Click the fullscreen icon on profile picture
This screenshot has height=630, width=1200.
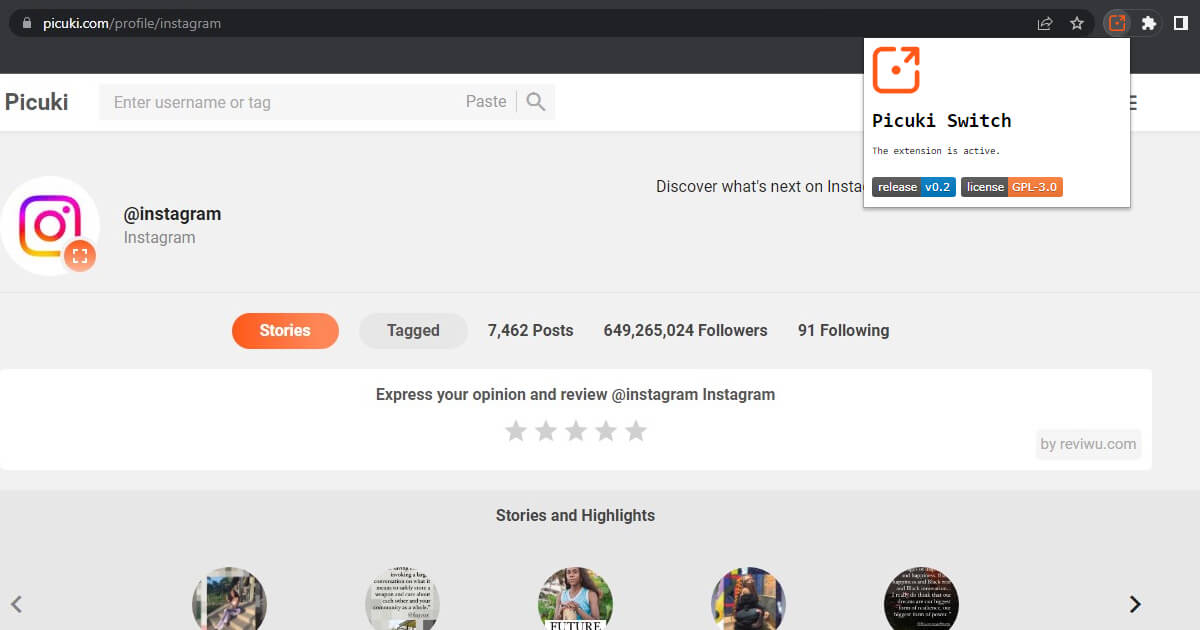(x=80, y=256)
